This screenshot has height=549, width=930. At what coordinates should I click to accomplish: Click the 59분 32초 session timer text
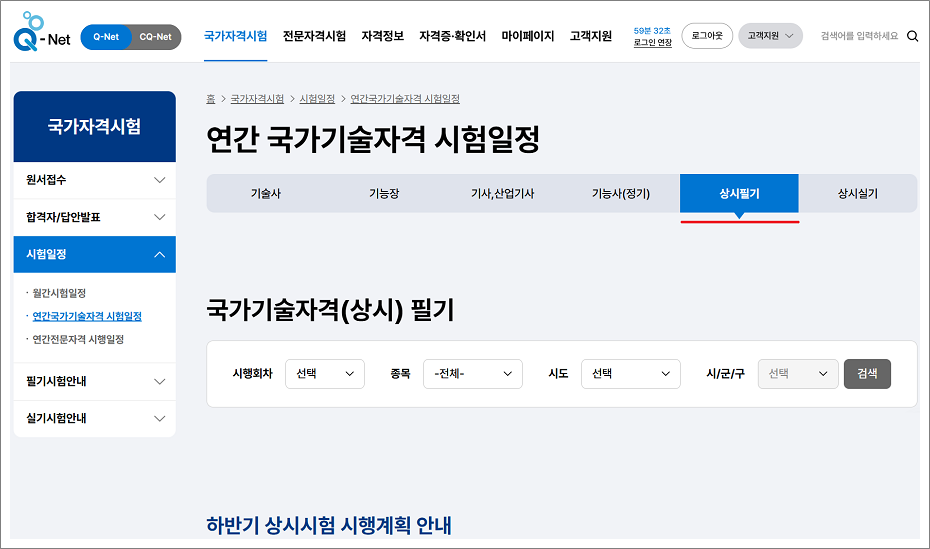click(652, 31)
